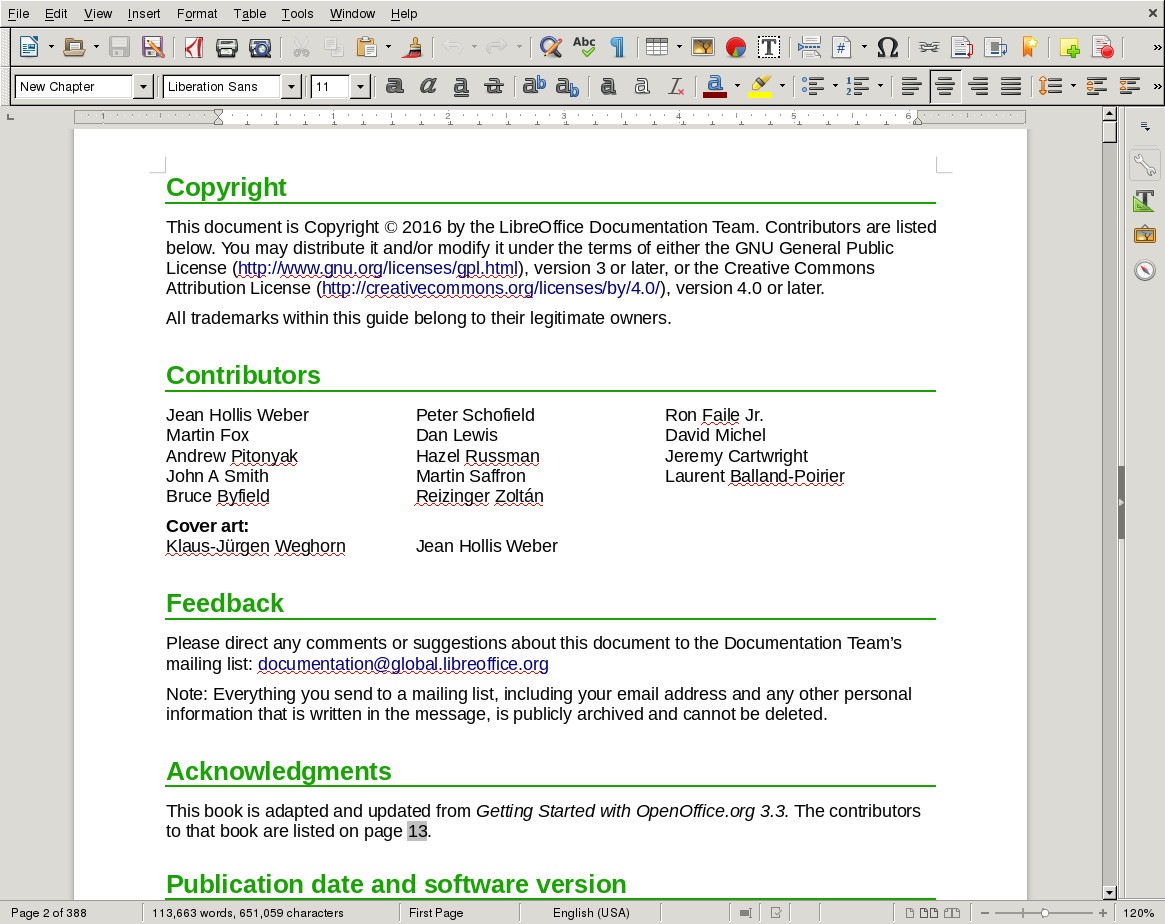The width and height of the screenshot is (1165, 924).
Task: Open the sidebar Gallery panel
Action: tap(1145, 235)
